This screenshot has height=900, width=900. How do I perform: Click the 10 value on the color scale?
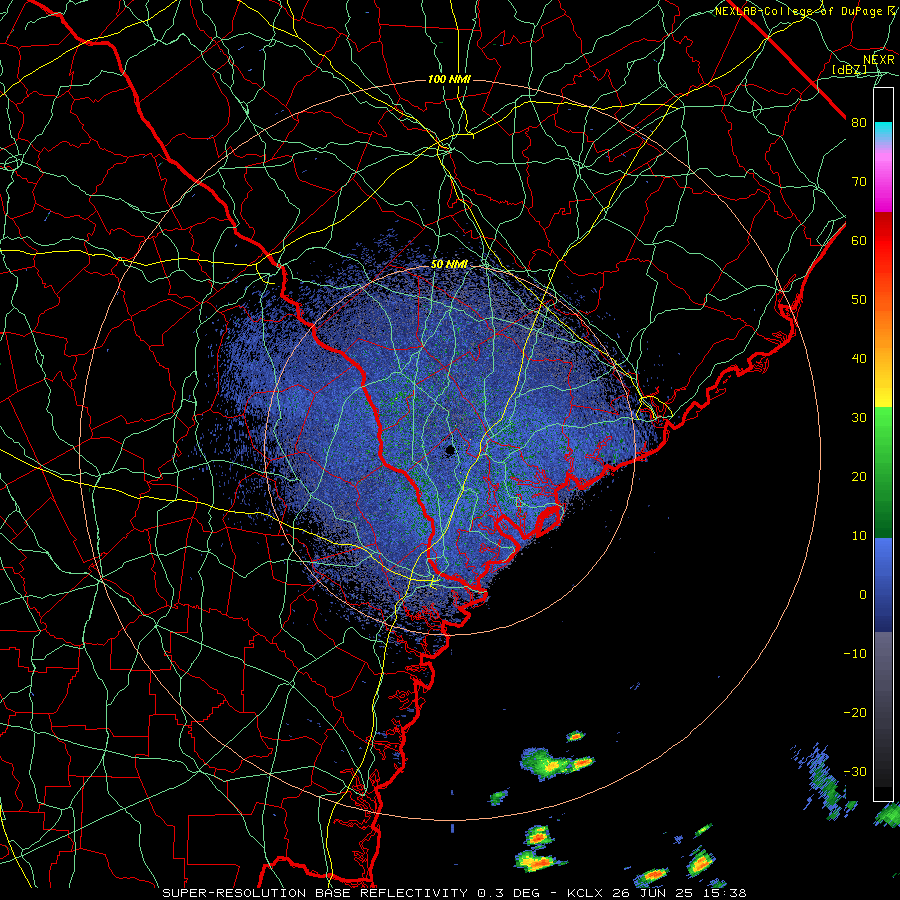859,536
